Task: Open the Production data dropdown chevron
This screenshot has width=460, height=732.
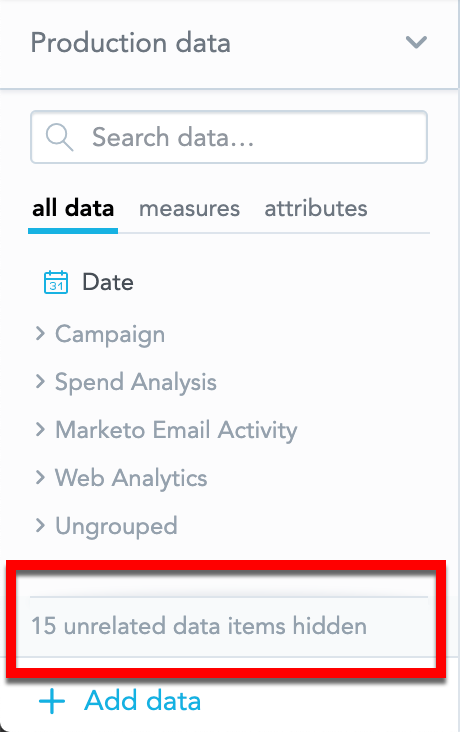Action: (416, 42)
